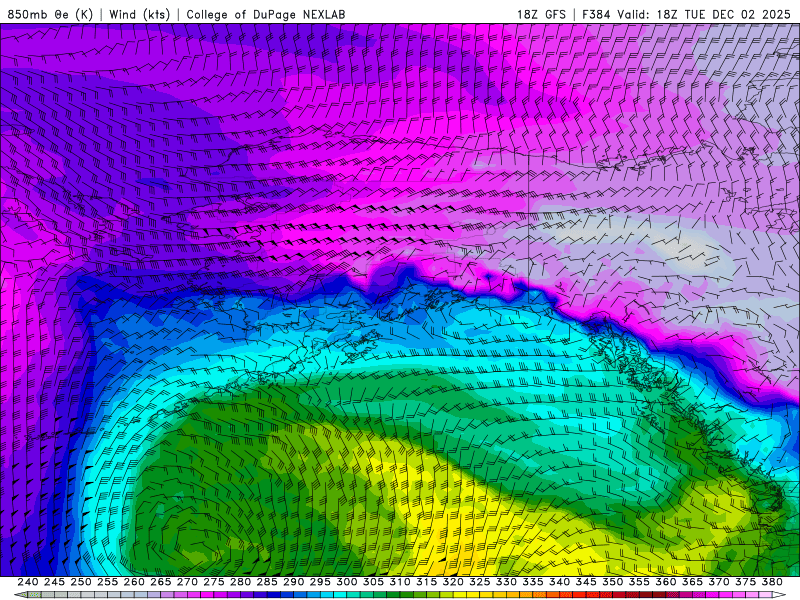Viewport: 800px width, 600px height.
Task: Click the 350 value on color scale
Action: [612, 582]
